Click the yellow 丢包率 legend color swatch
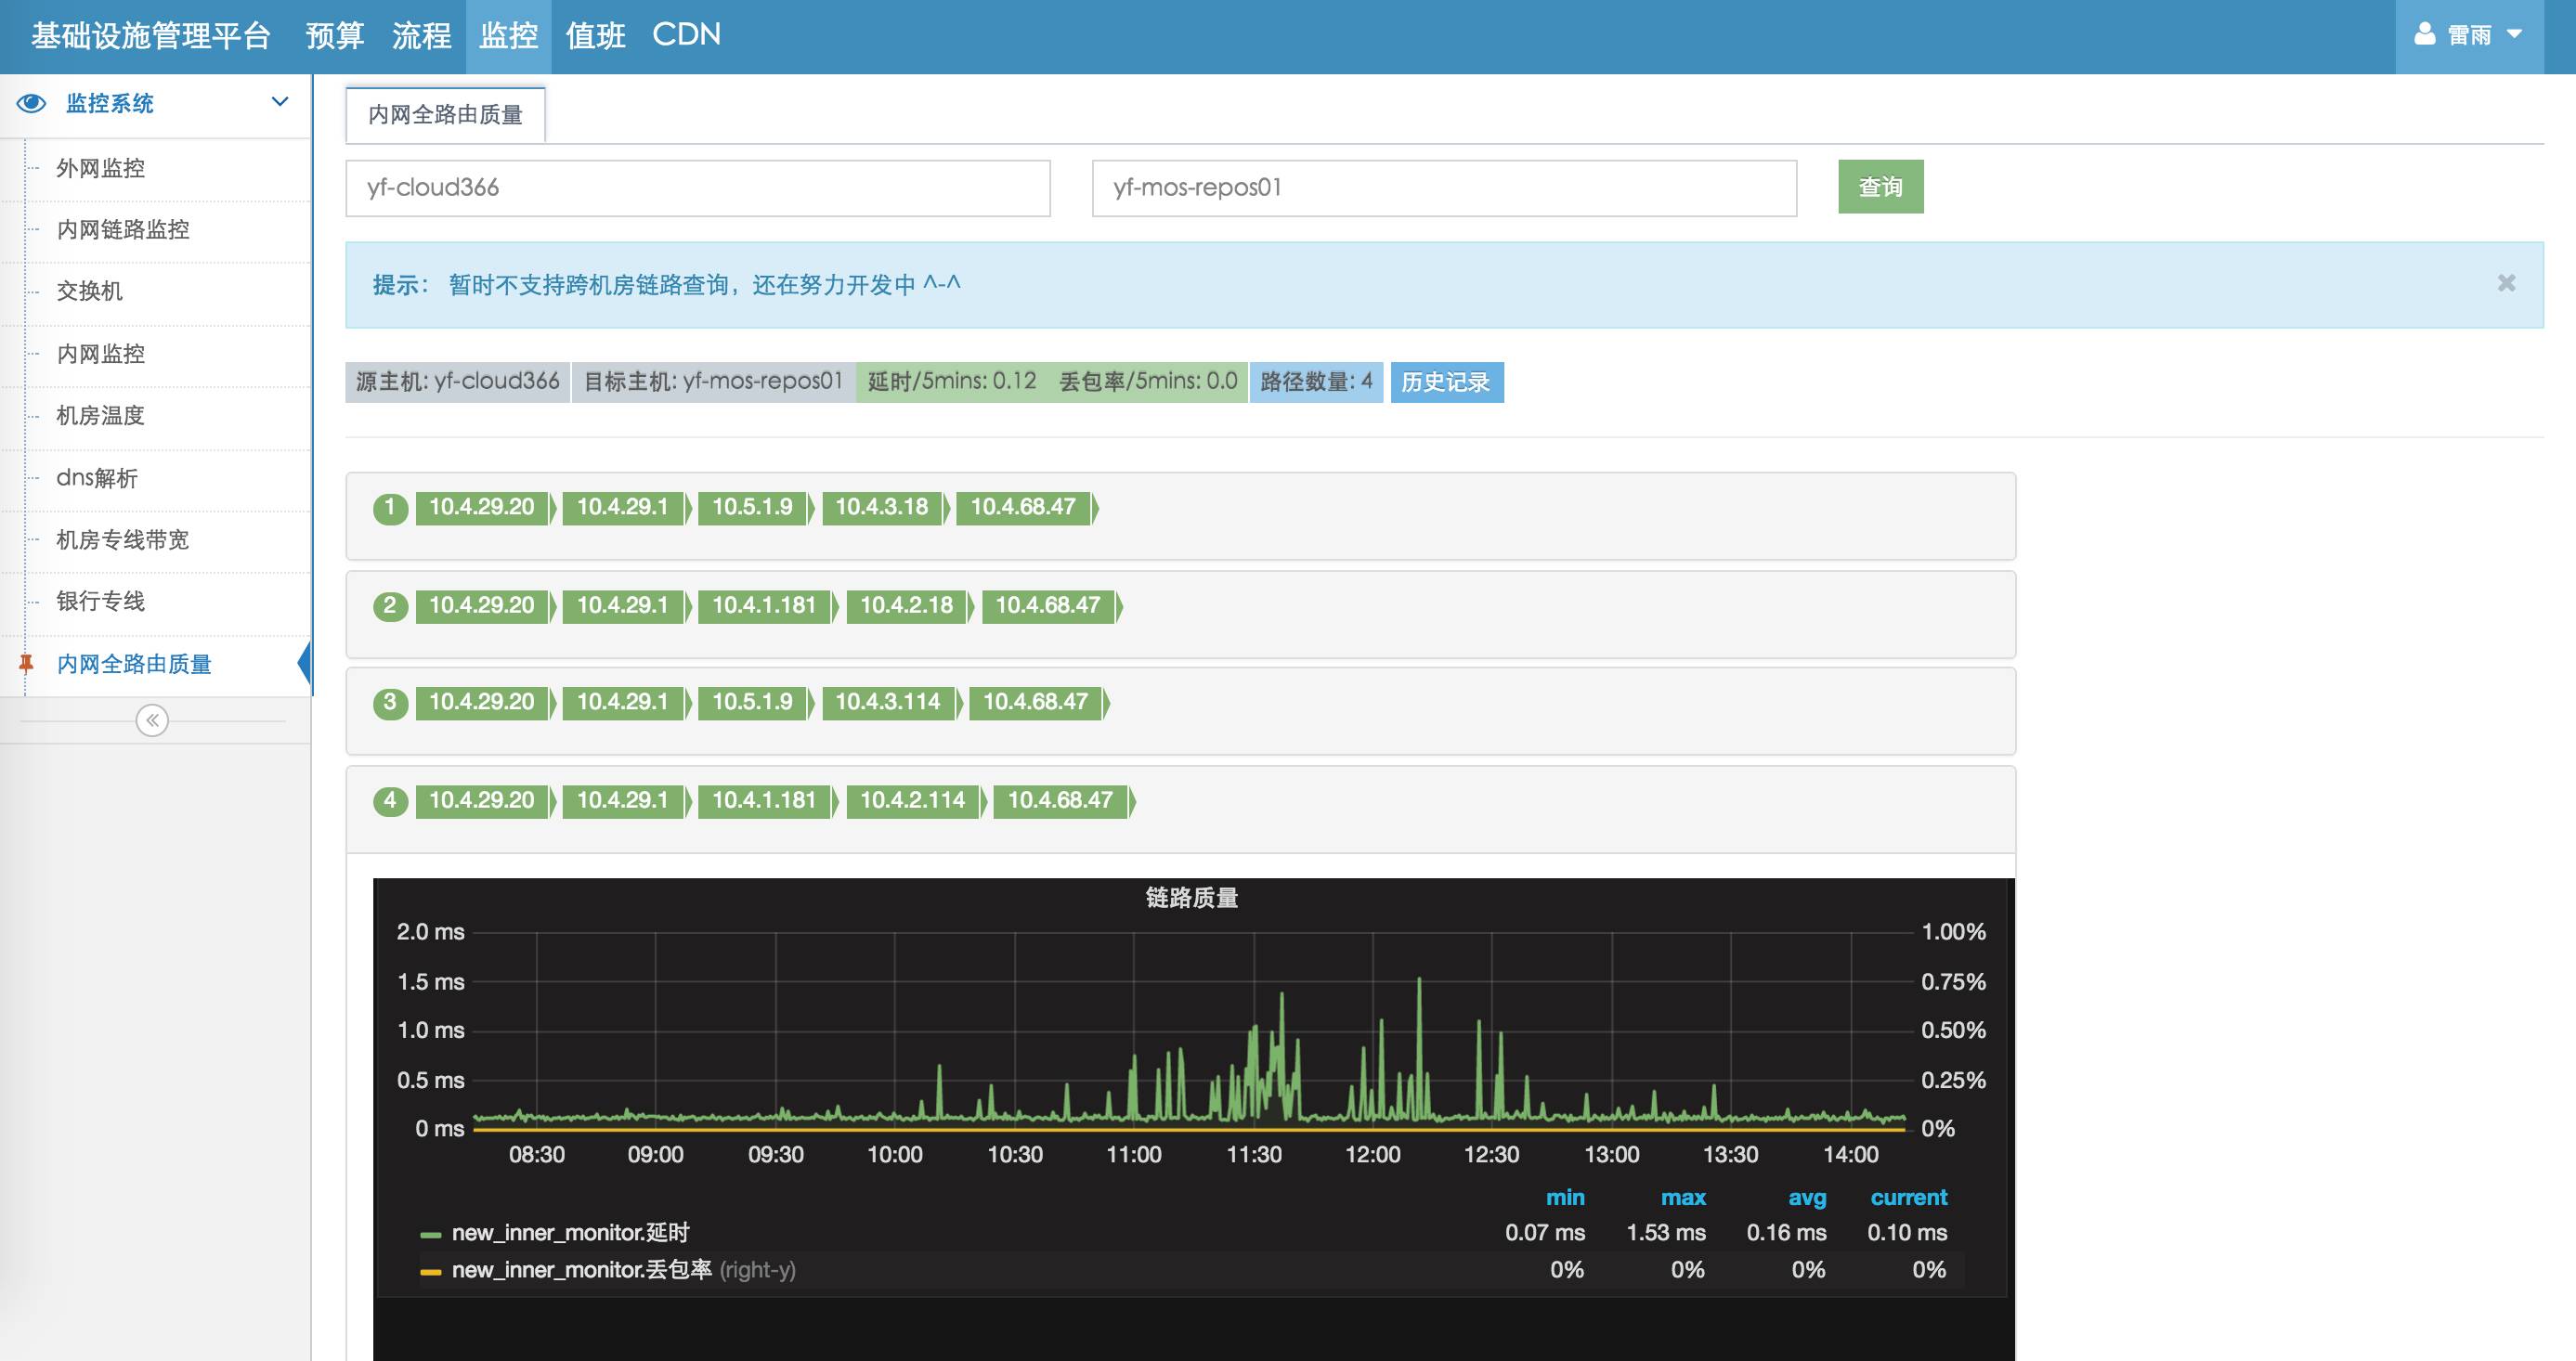Image resolution: width=2576 pixels, height=1361 pixels. point(431,1271)
